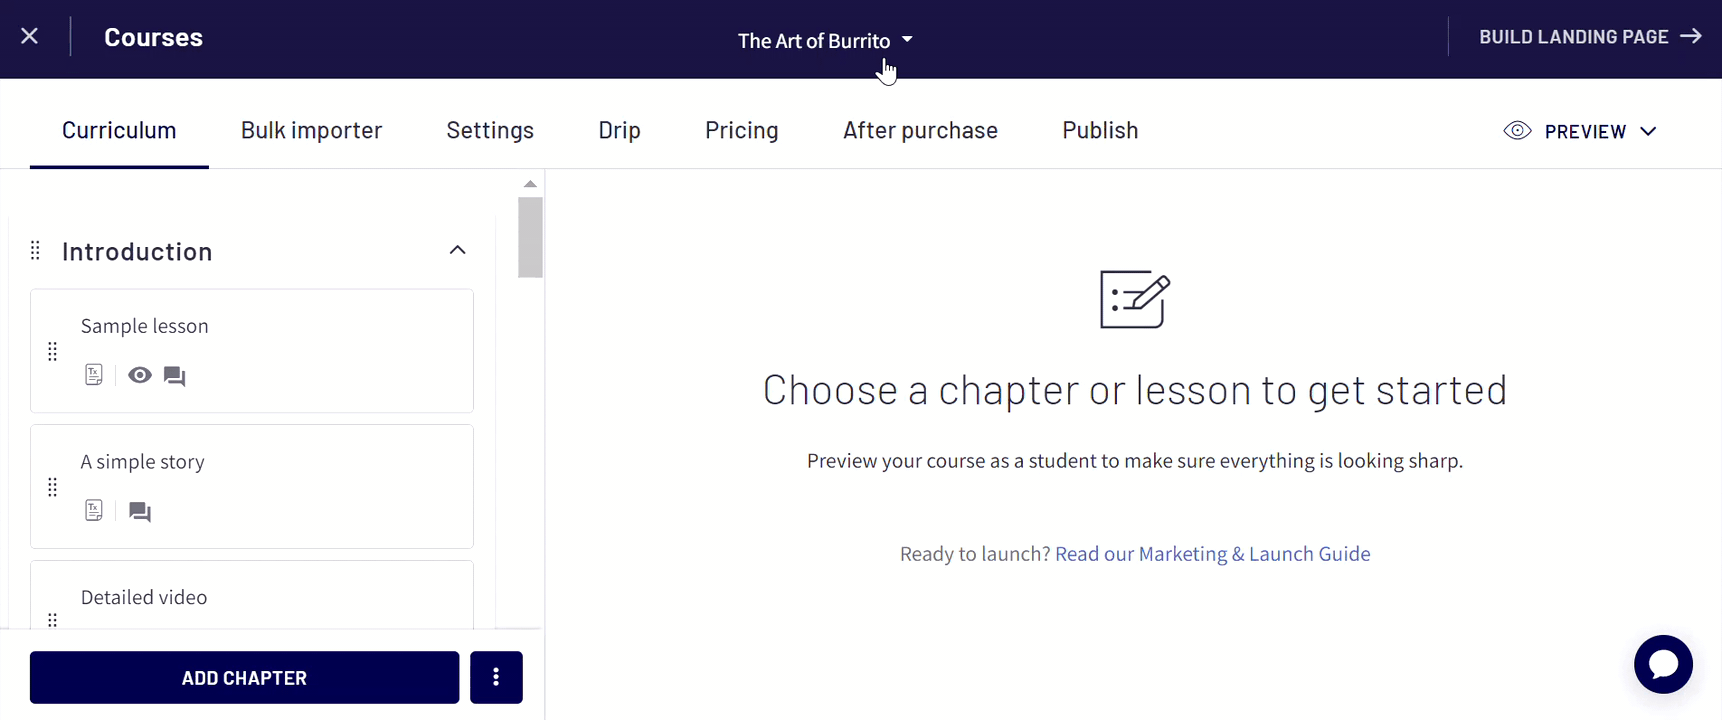Screen dimensions: 1722x720
Task: Close the Courses editor with the X
Action: (30, 36)
